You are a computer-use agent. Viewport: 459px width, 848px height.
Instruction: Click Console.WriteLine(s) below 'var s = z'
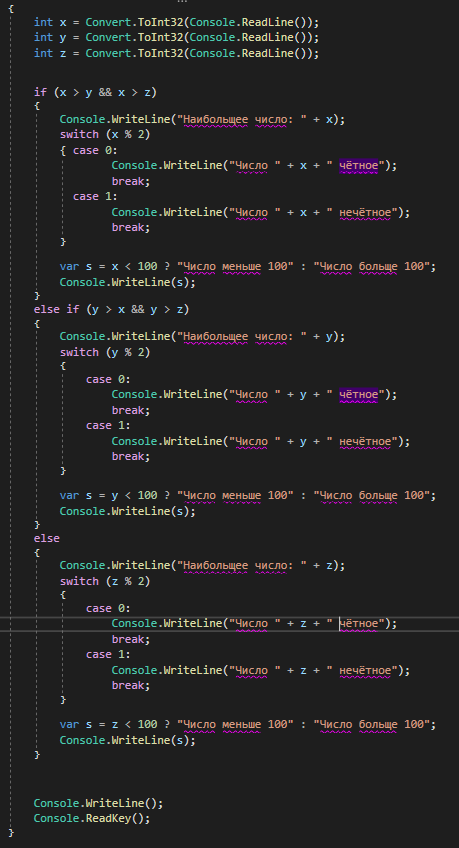[x=128, y=740]
